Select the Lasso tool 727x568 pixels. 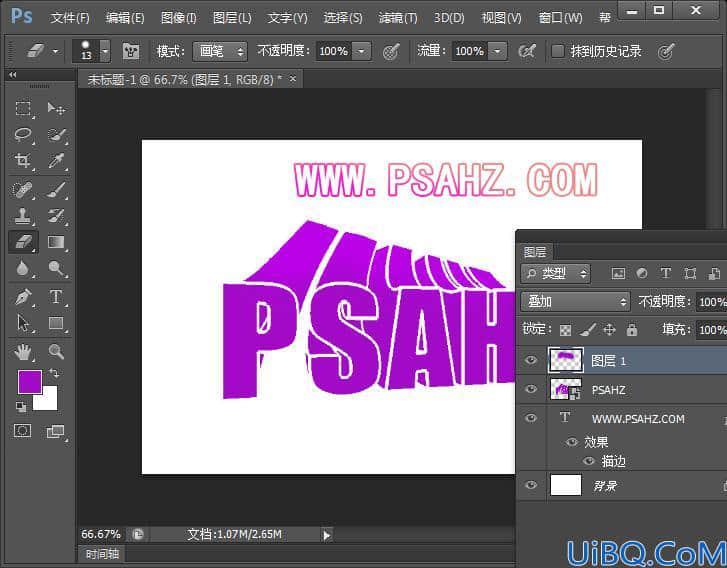23,134
